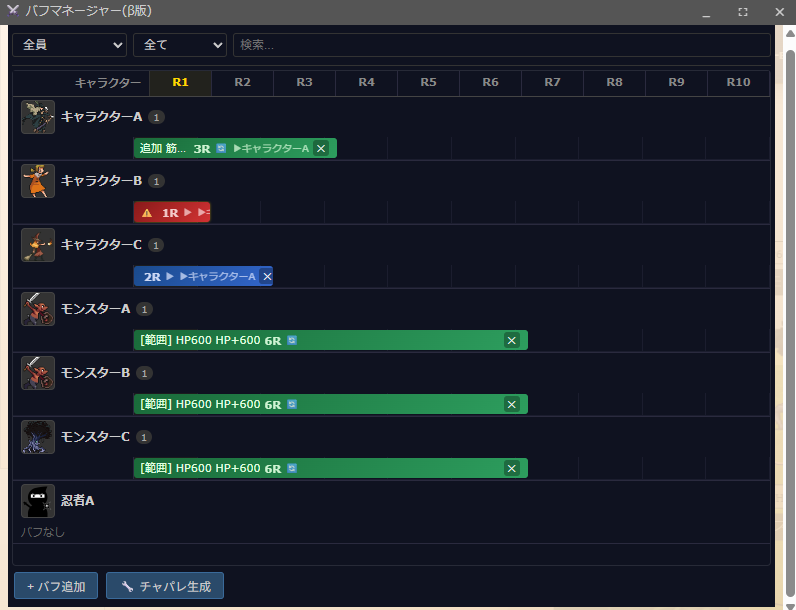Click キャラクターA's green 追加 筋 buff bar
This screenshot has height=610, width=796.
pos(235,148)
